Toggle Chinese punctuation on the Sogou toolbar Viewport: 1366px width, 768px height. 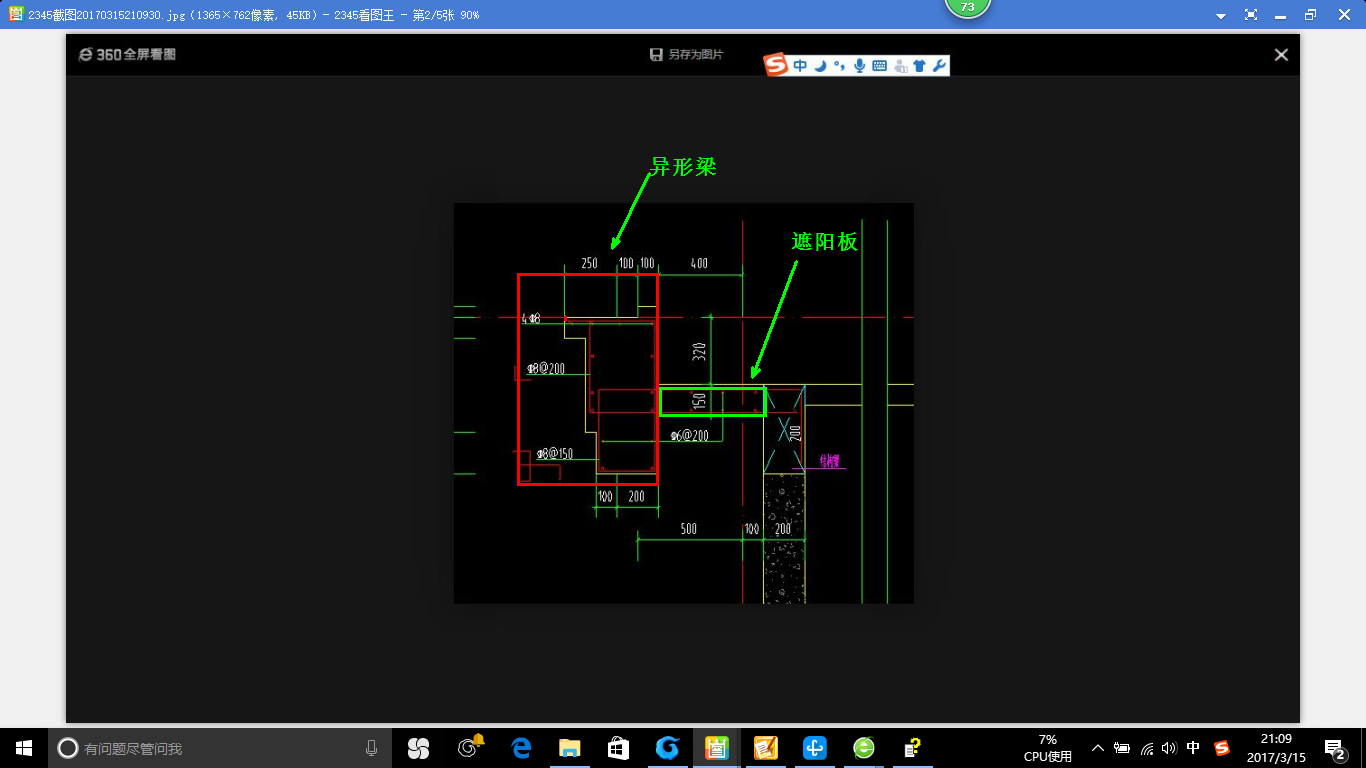pos(840,66)
